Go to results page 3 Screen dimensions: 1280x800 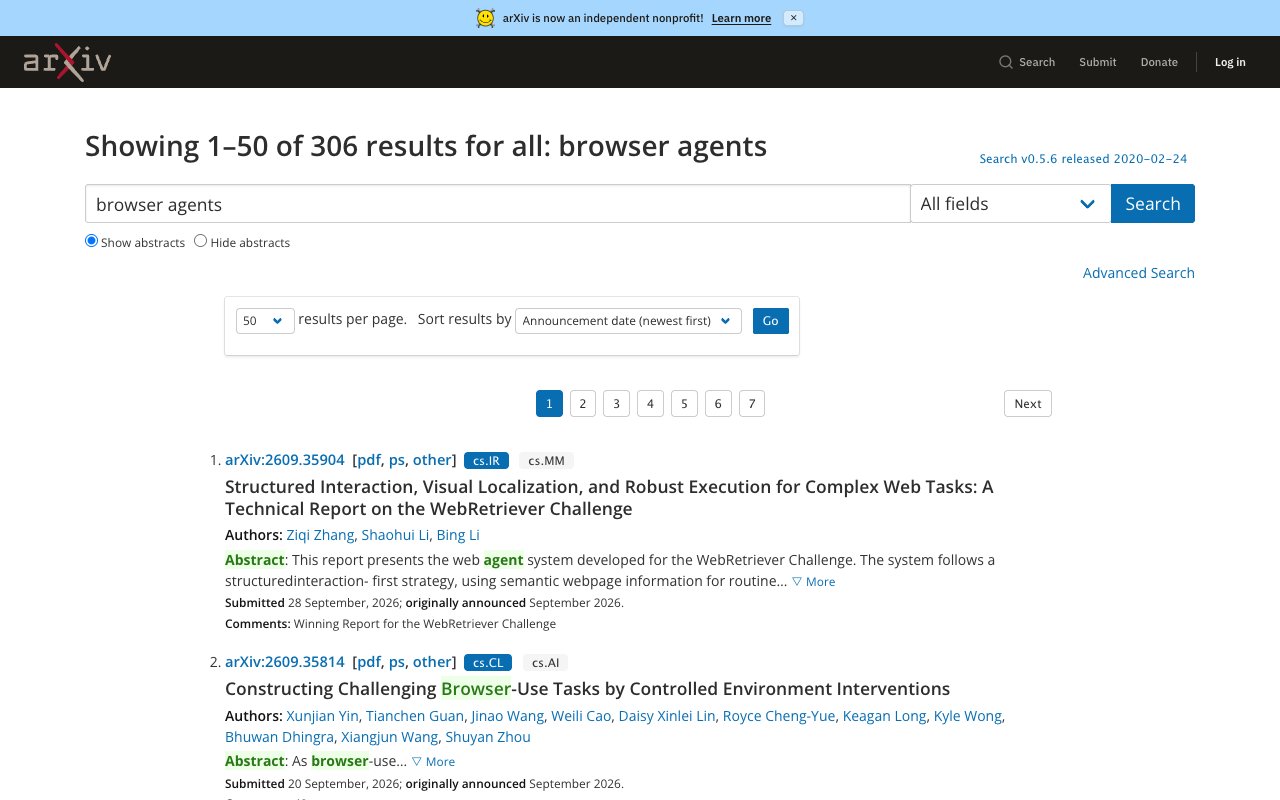(x=616, y=403)
